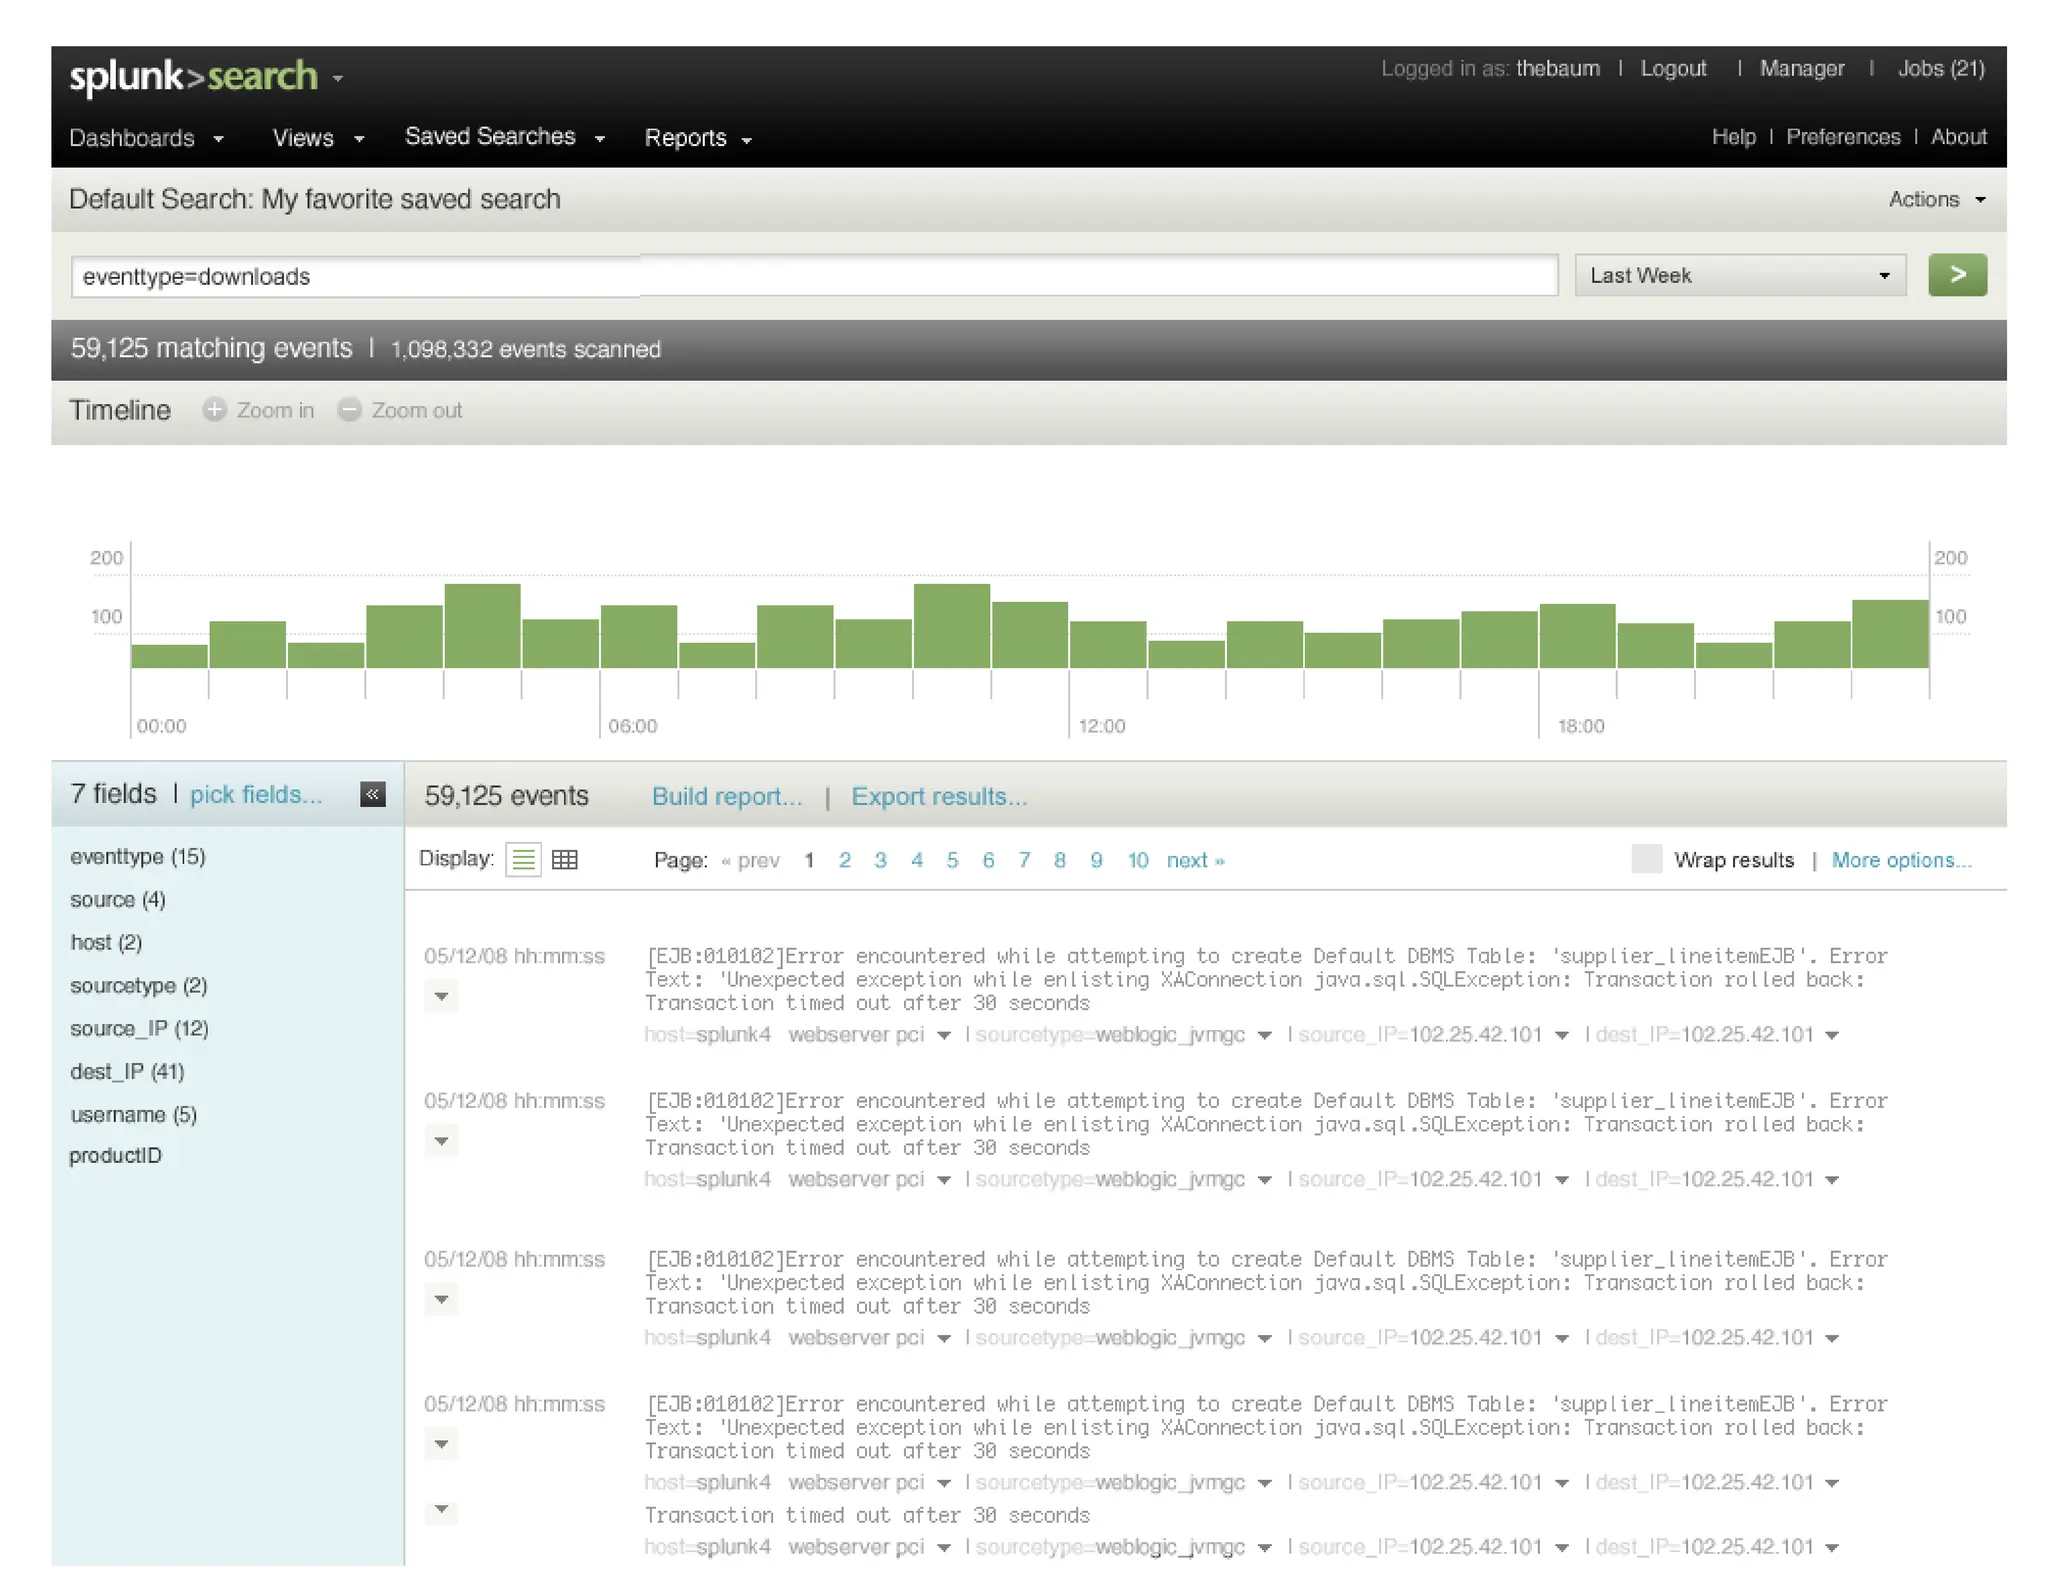Collapse the fields sidebar with double-arrow icon

tap(373, 794)
